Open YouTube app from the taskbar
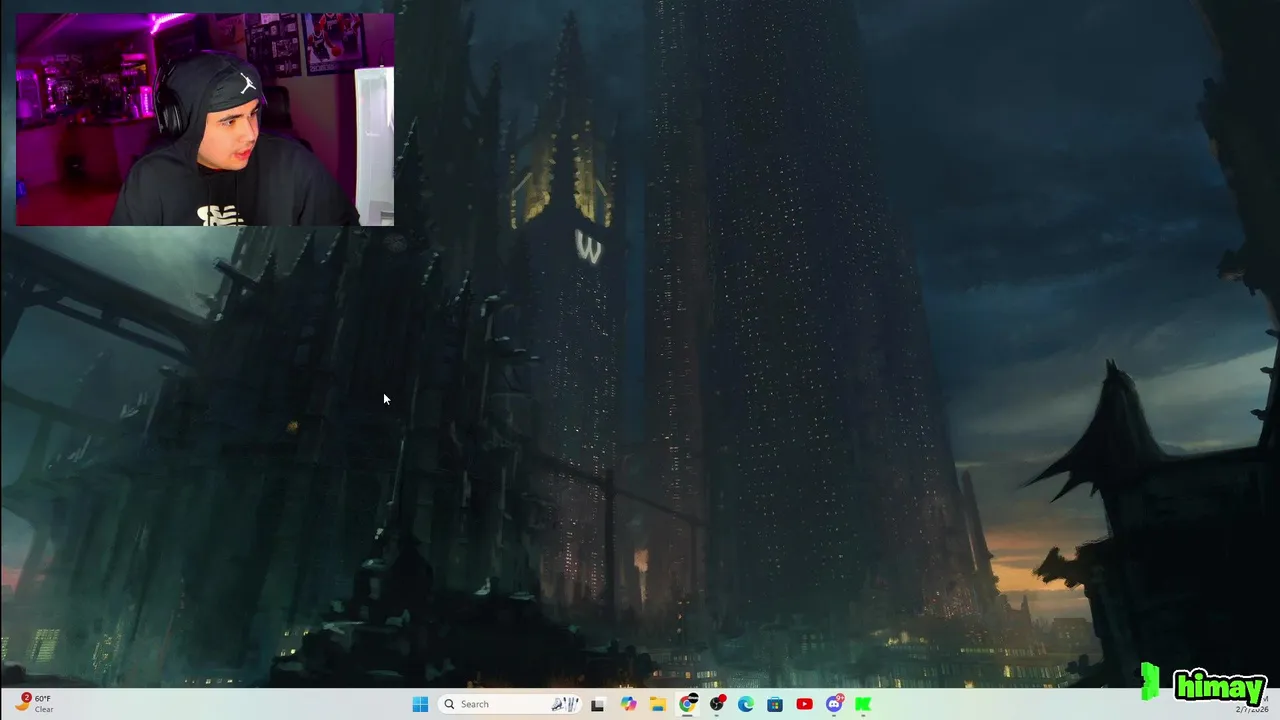 (805, 704)
